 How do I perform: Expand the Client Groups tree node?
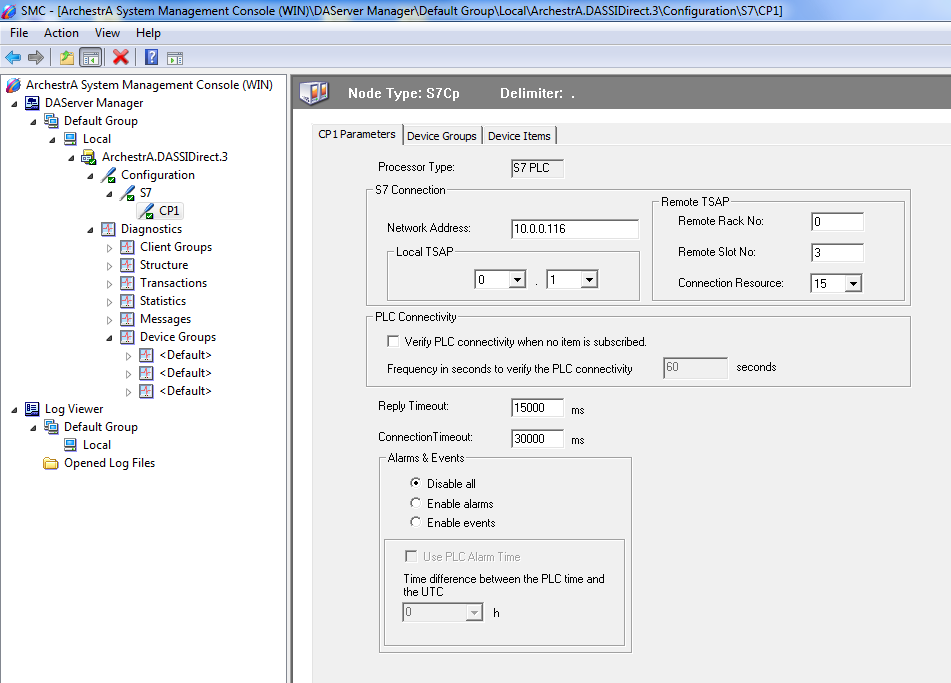110,247
